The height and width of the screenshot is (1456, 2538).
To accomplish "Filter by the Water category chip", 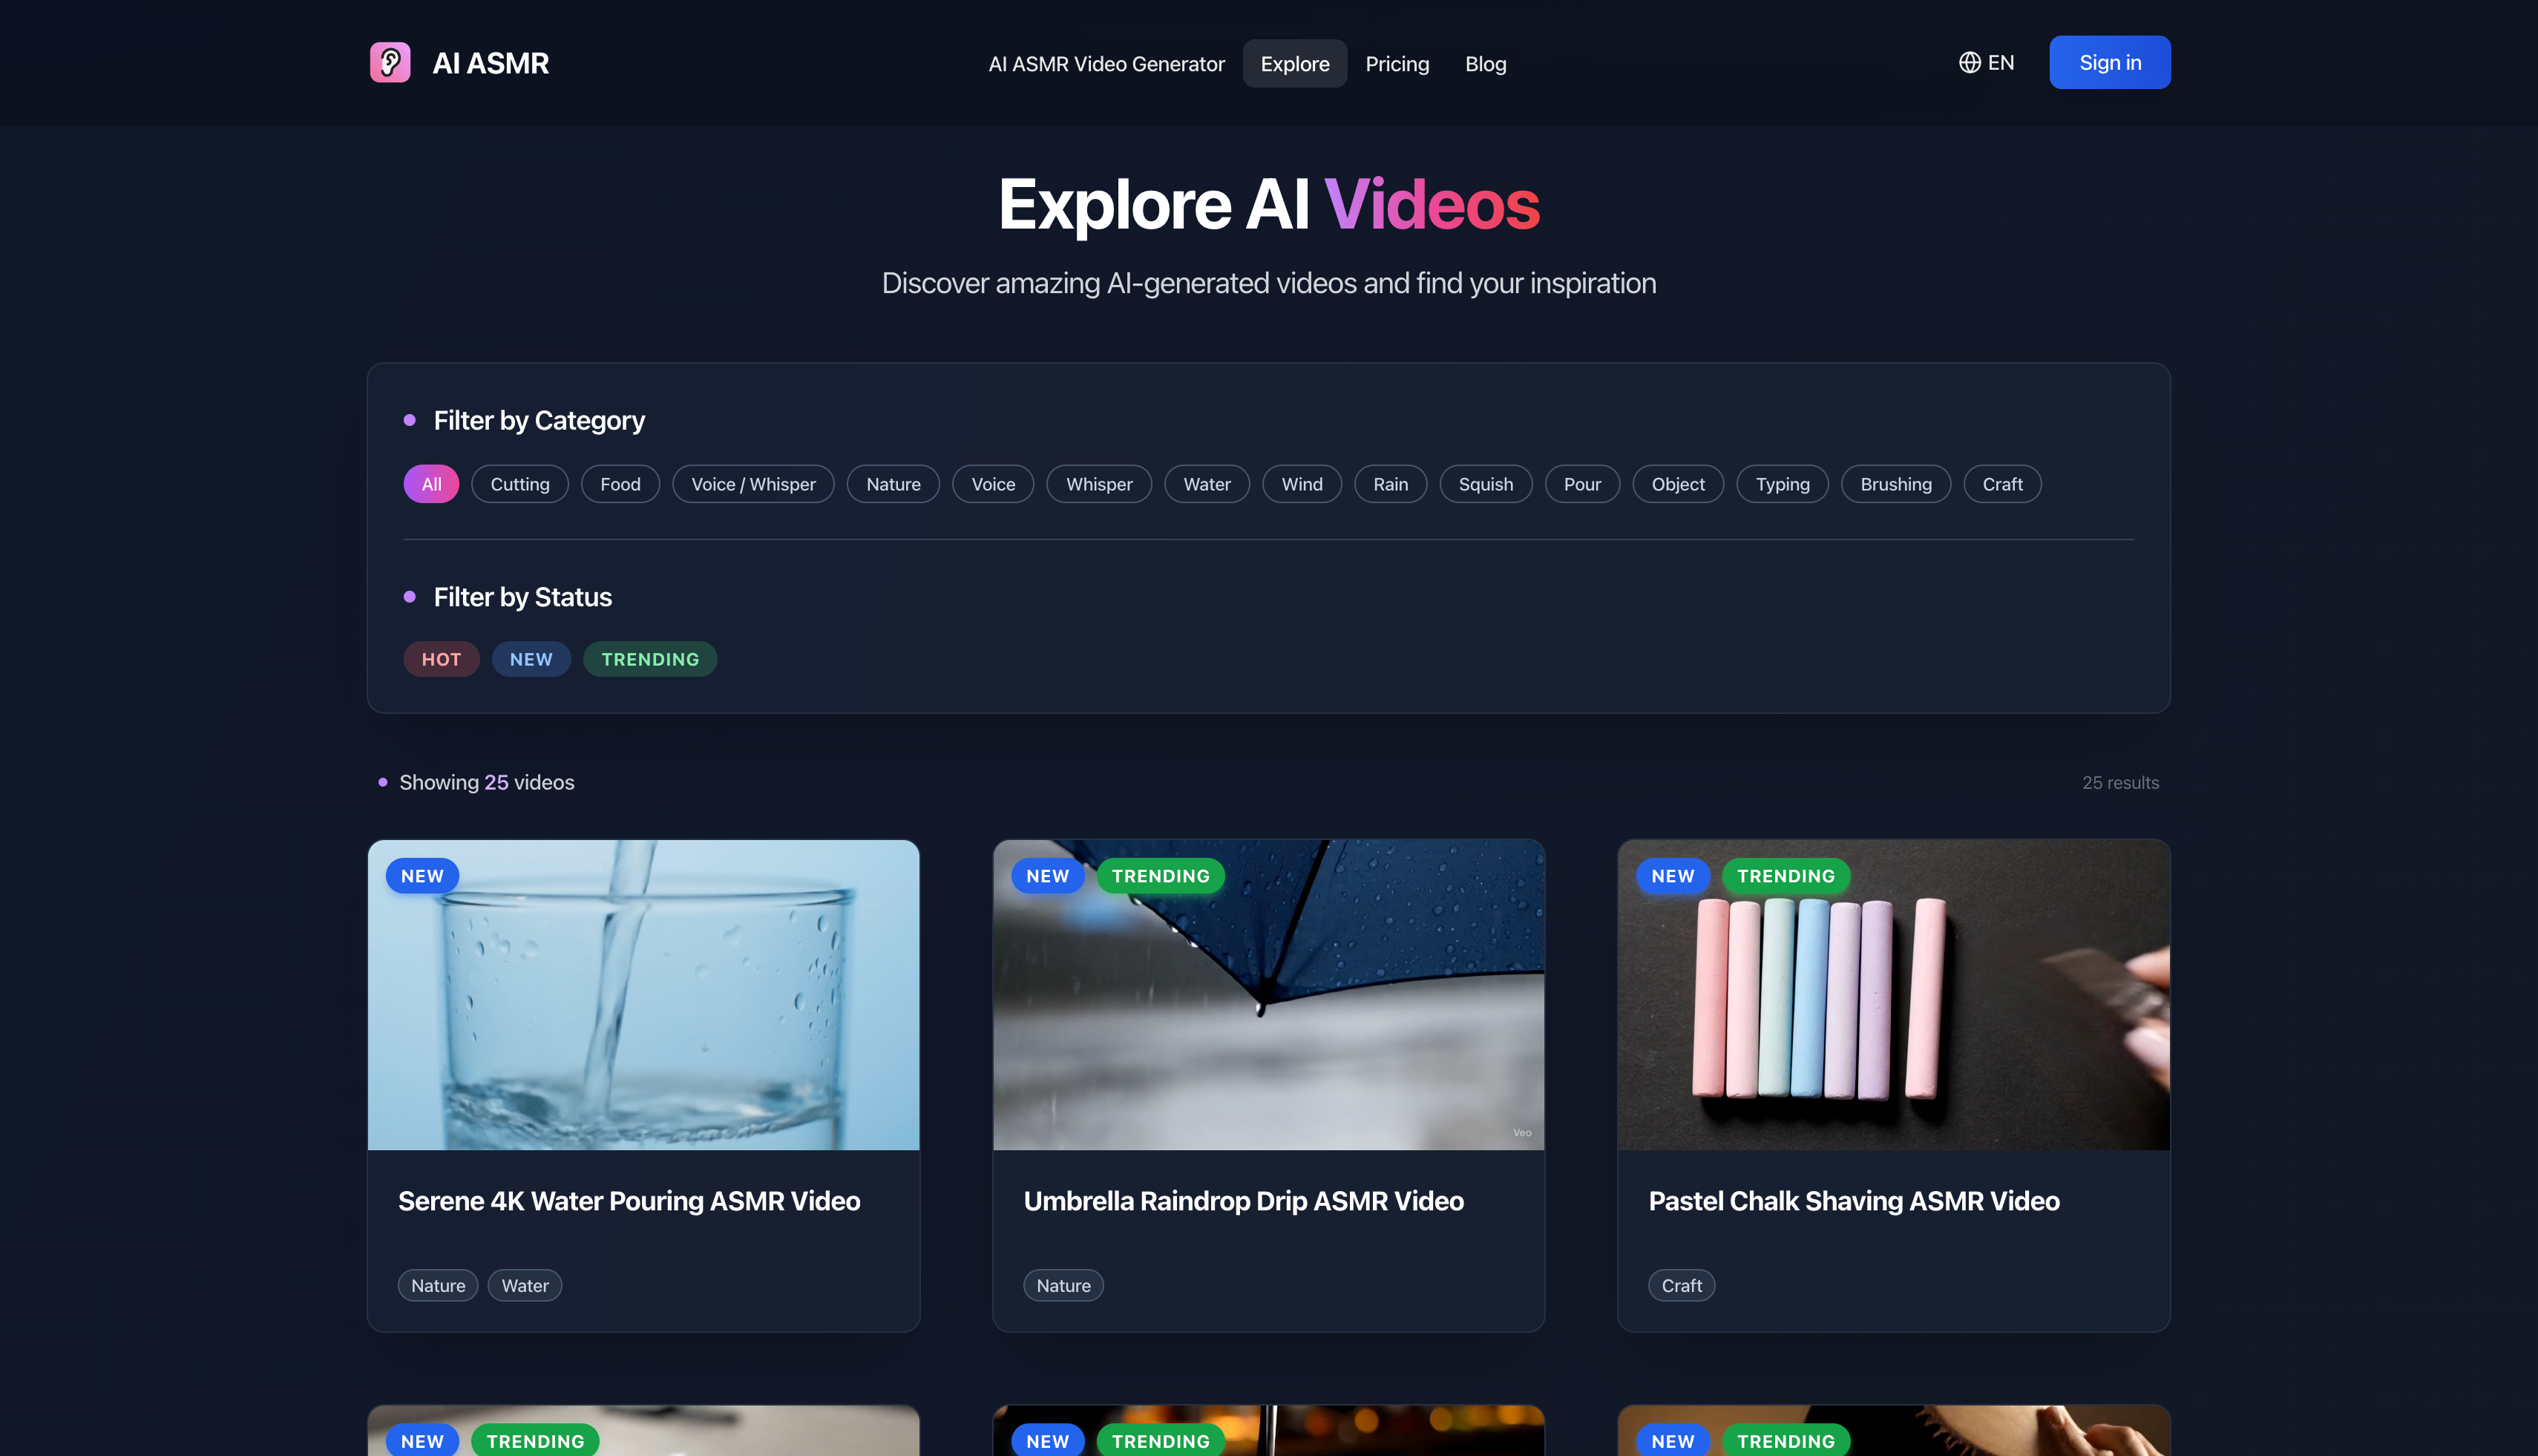I will point(1207,484).
